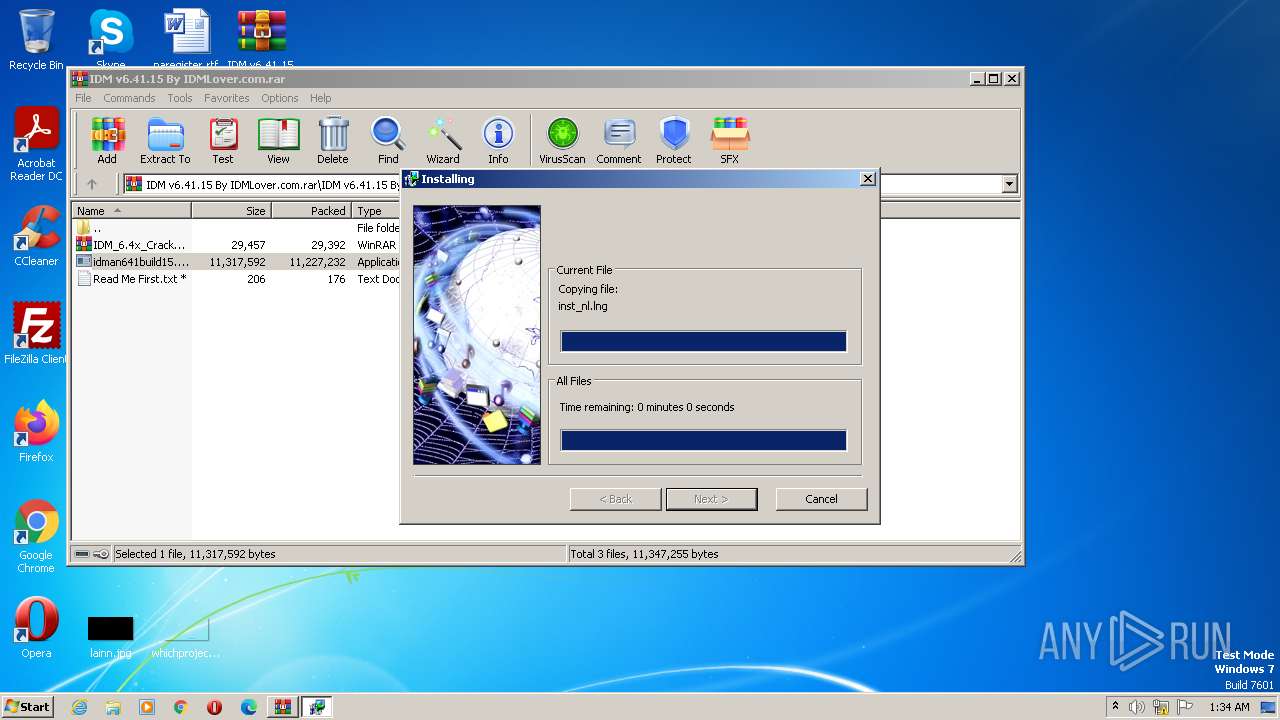Open the File menu in WinRAR
Image resolution: width=1280 pixels, height=720 pixels.
[x=83, y=98]
